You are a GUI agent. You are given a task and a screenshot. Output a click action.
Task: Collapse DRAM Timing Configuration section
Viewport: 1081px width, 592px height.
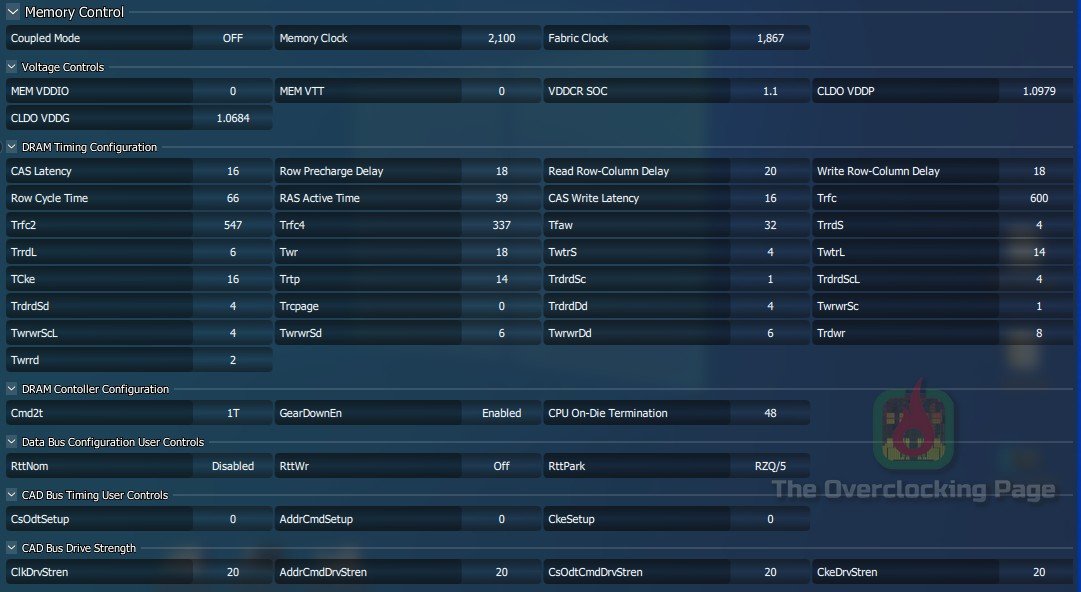click(12, 147)
